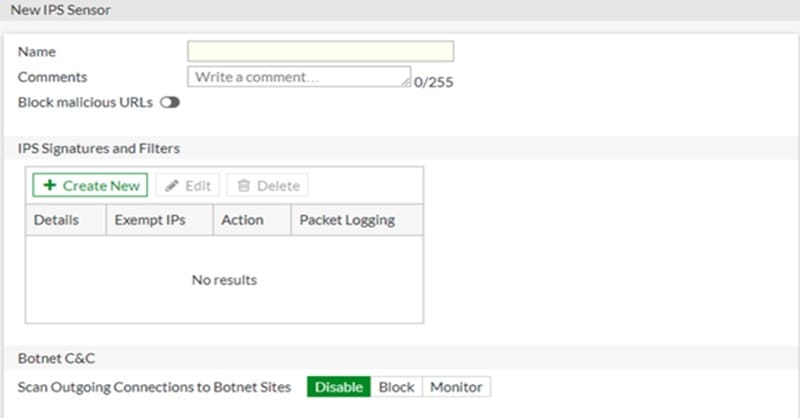800x418 pixels.
Task: Click the 0/255 character counter
Action: pyautogui.click(x=434, y=82)
